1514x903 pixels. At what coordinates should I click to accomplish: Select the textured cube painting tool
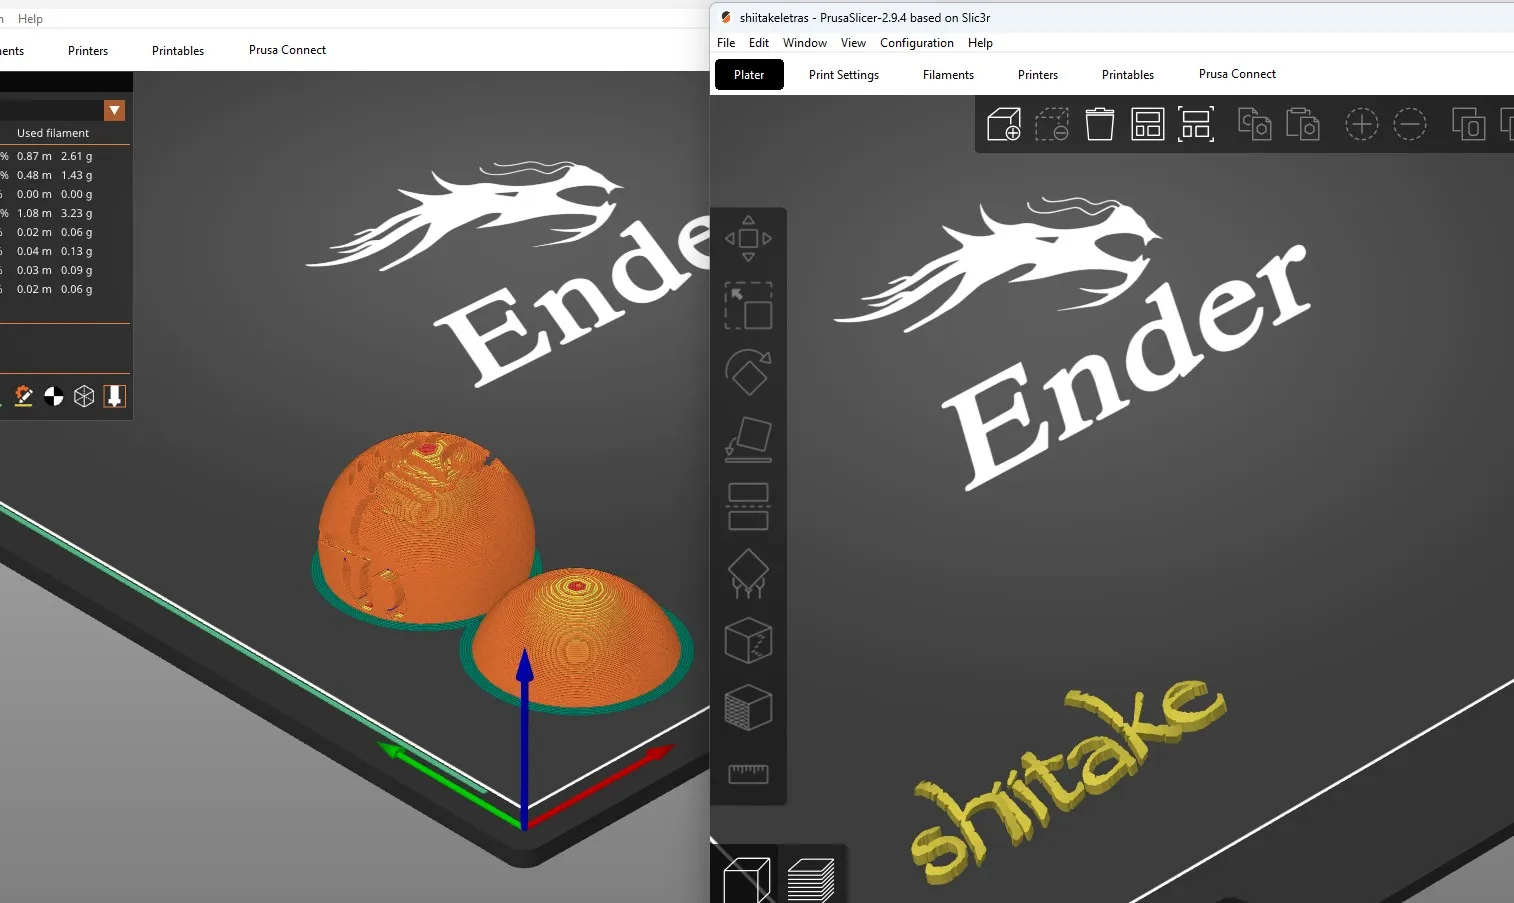(748, 708)
